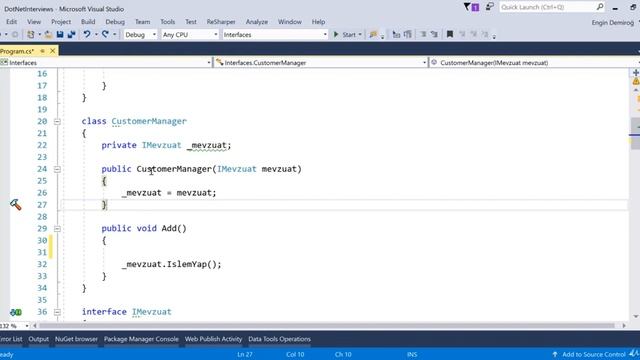Image resolution: width=640 pixels, height=360 pixels.
Task: Start debugging with the green Start button
Action: pos(345,35)
